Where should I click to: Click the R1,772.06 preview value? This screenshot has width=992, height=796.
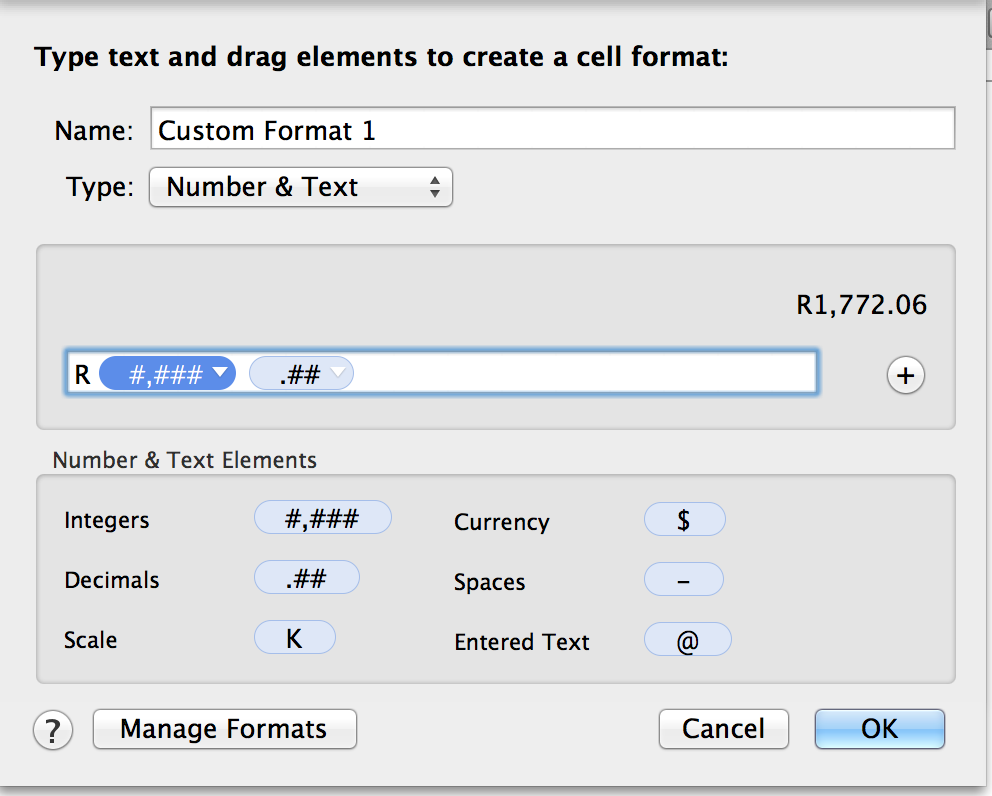coord(861,305)
